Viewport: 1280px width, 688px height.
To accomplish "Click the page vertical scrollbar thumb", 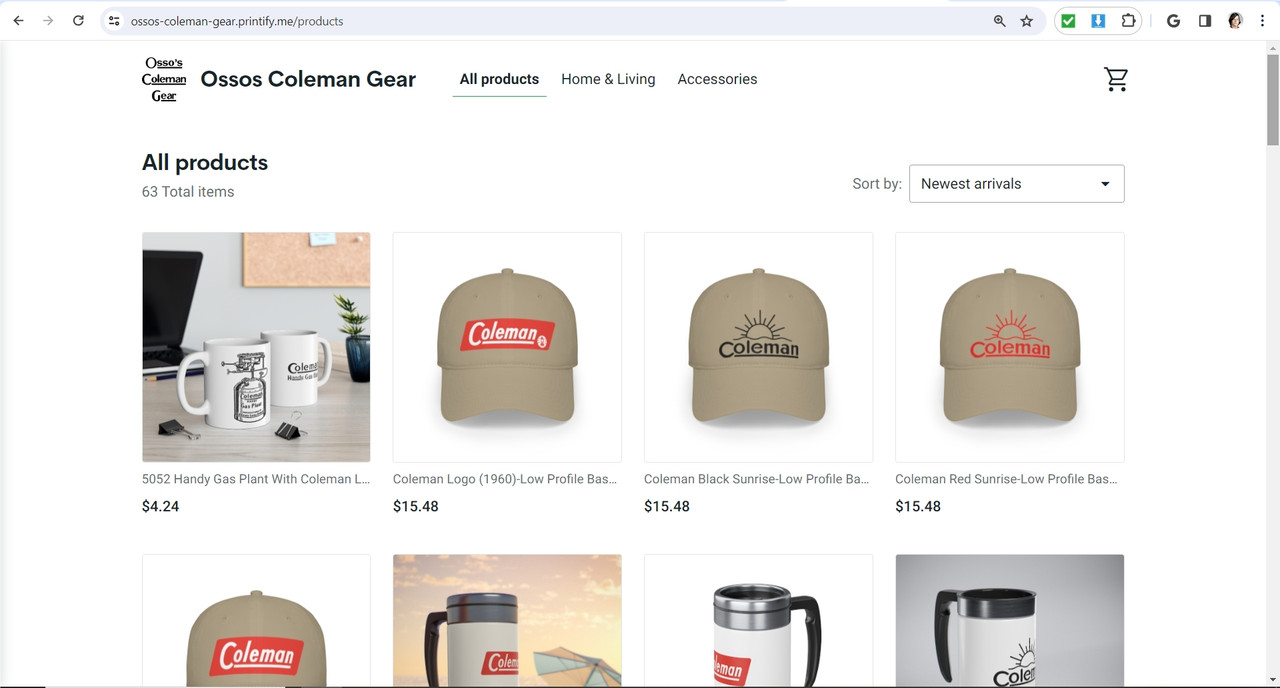I will click(1272, 100).
